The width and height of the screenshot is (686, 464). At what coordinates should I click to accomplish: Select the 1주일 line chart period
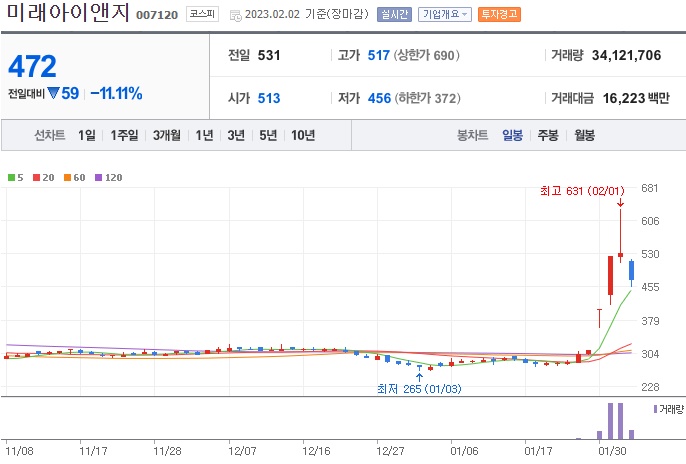(x=124, y=135)
